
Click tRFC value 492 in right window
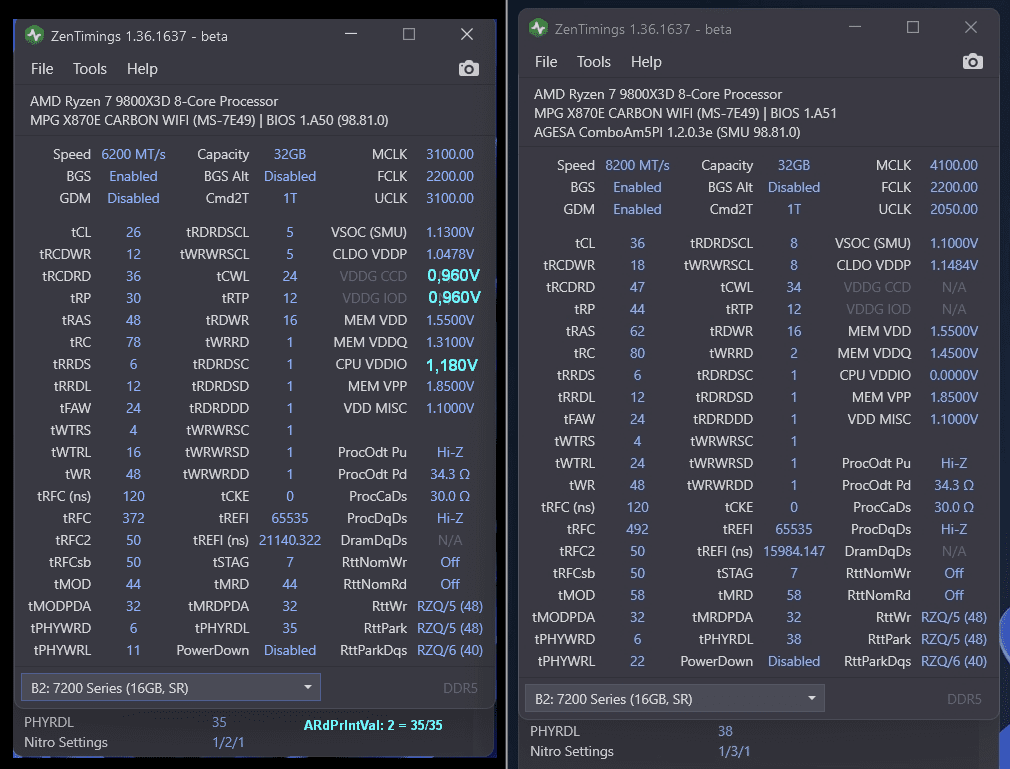[637, 529]
